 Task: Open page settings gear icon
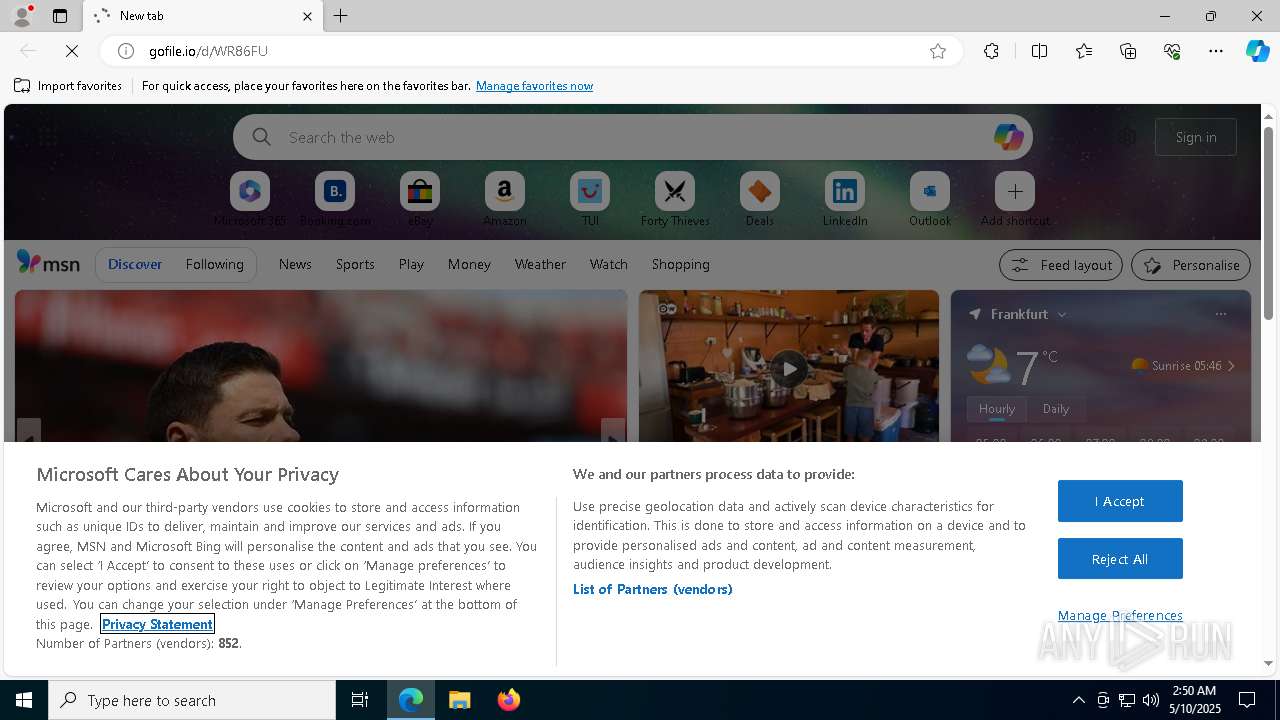click(1128, 137)
